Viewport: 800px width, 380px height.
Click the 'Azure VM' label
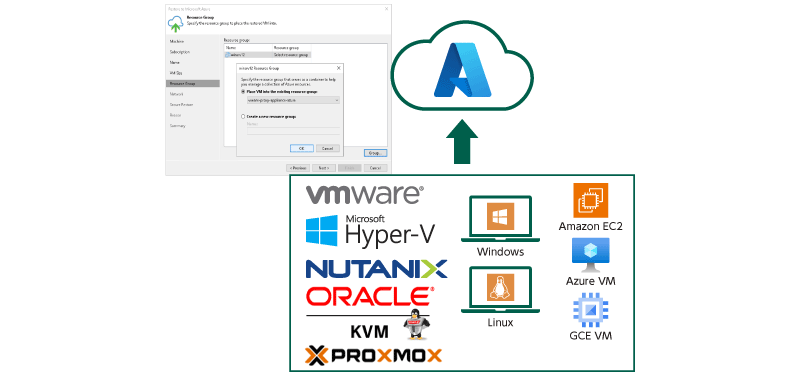click(590, 281)
